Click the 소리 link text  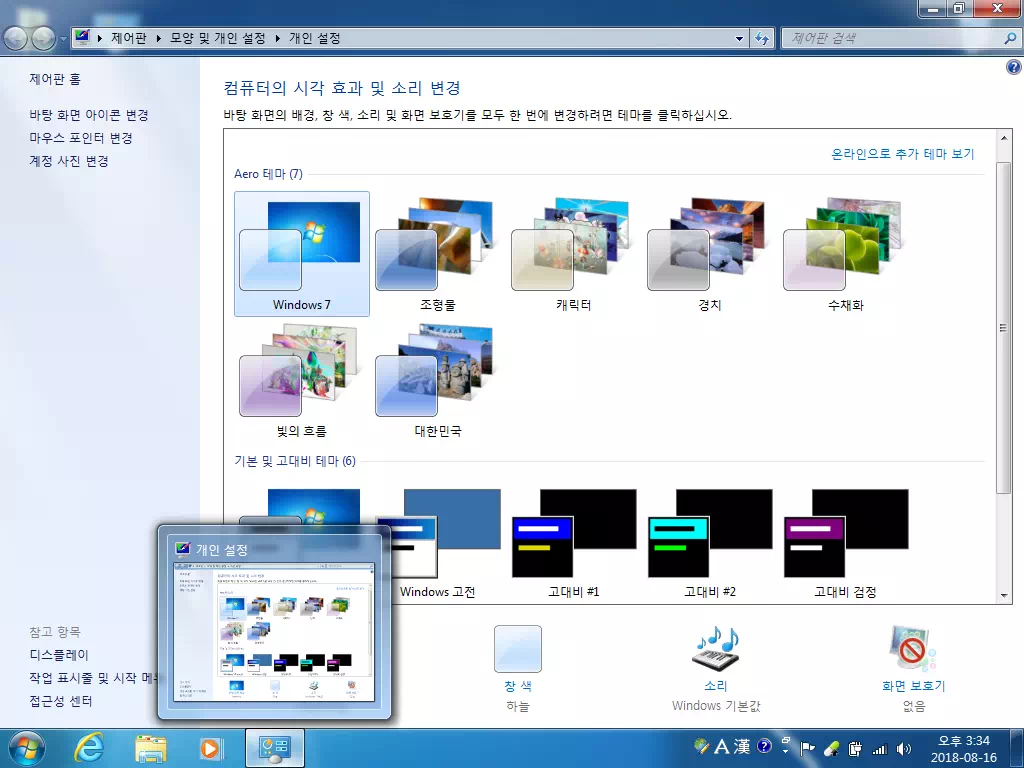click(x=716, y=686)
